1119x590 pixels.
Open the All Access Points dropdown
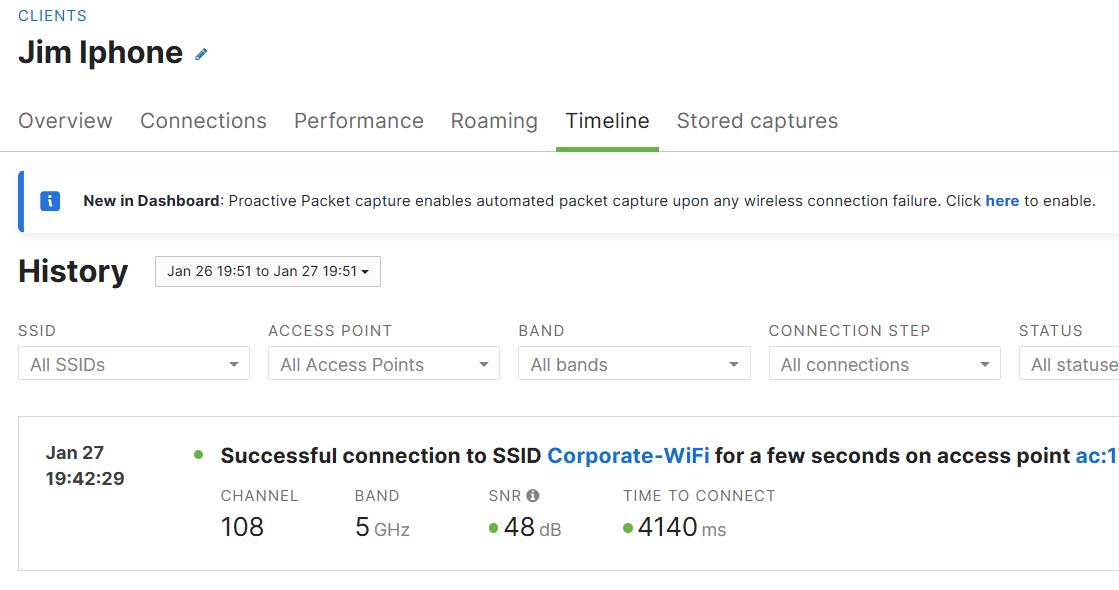pos(384,364)
